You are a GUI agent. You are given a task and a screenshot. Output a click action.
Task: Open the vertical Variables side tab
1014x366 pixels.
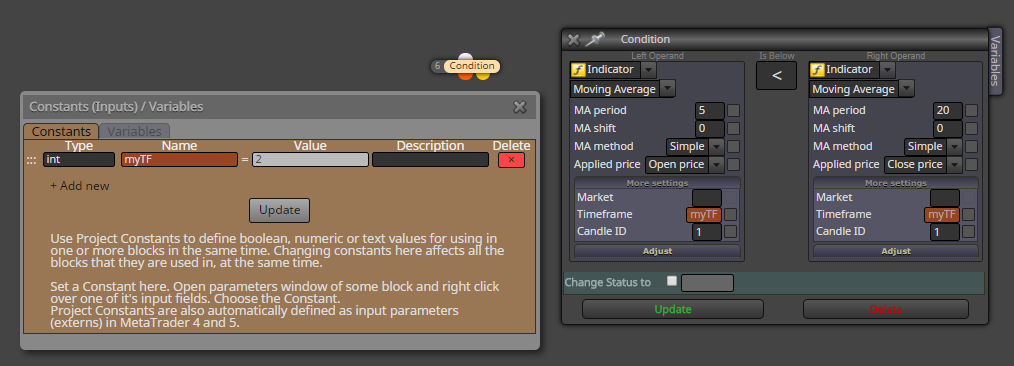[x=995, y=61]
